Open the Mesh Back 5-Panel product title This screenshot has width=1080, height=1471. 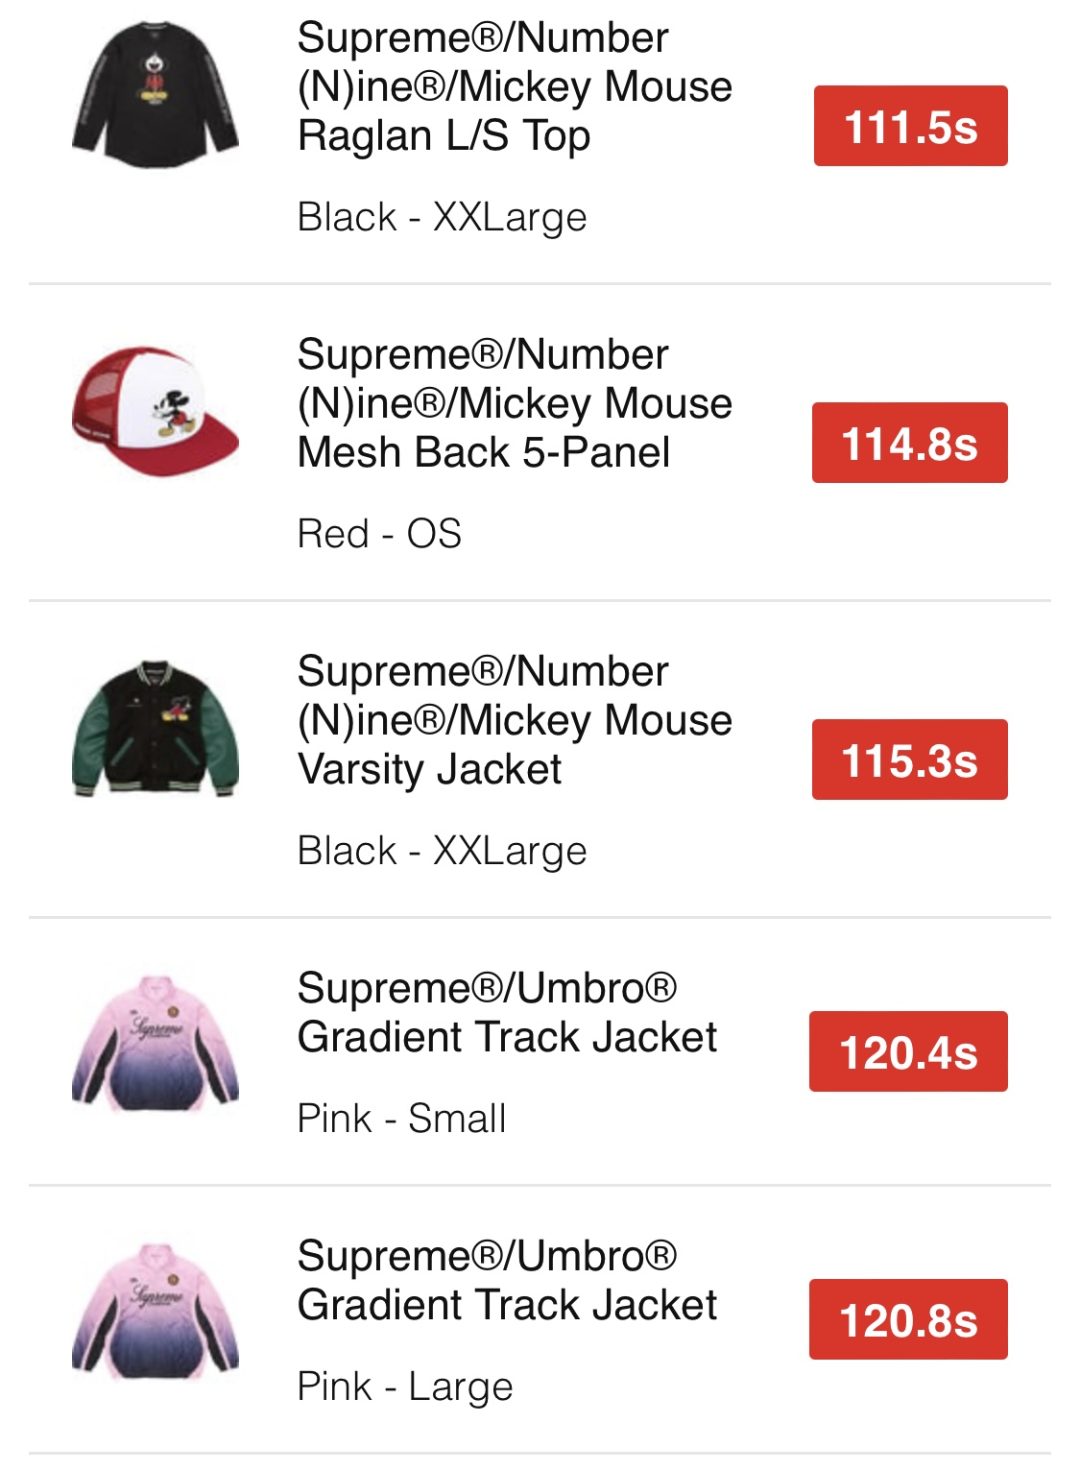[514, 403]
